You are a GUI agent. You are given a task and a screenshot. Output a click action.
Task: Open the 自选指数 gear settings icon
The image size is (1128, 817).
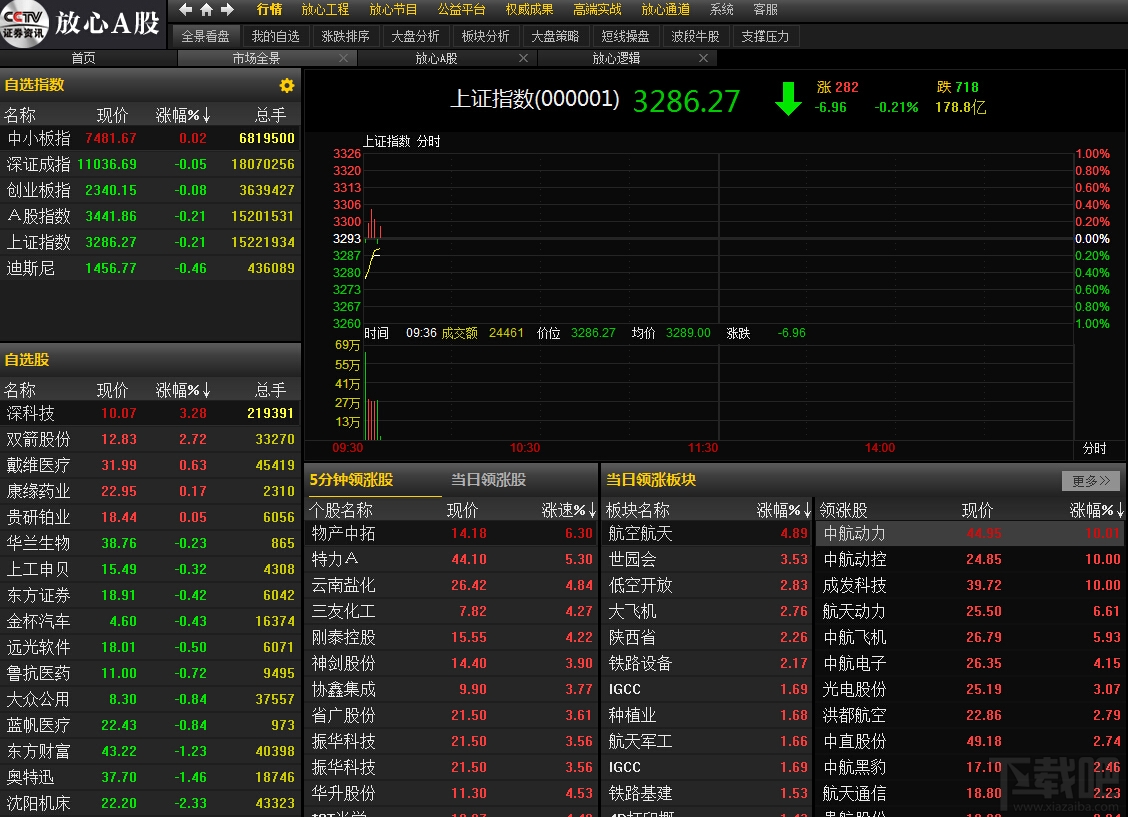pos(287,86)
